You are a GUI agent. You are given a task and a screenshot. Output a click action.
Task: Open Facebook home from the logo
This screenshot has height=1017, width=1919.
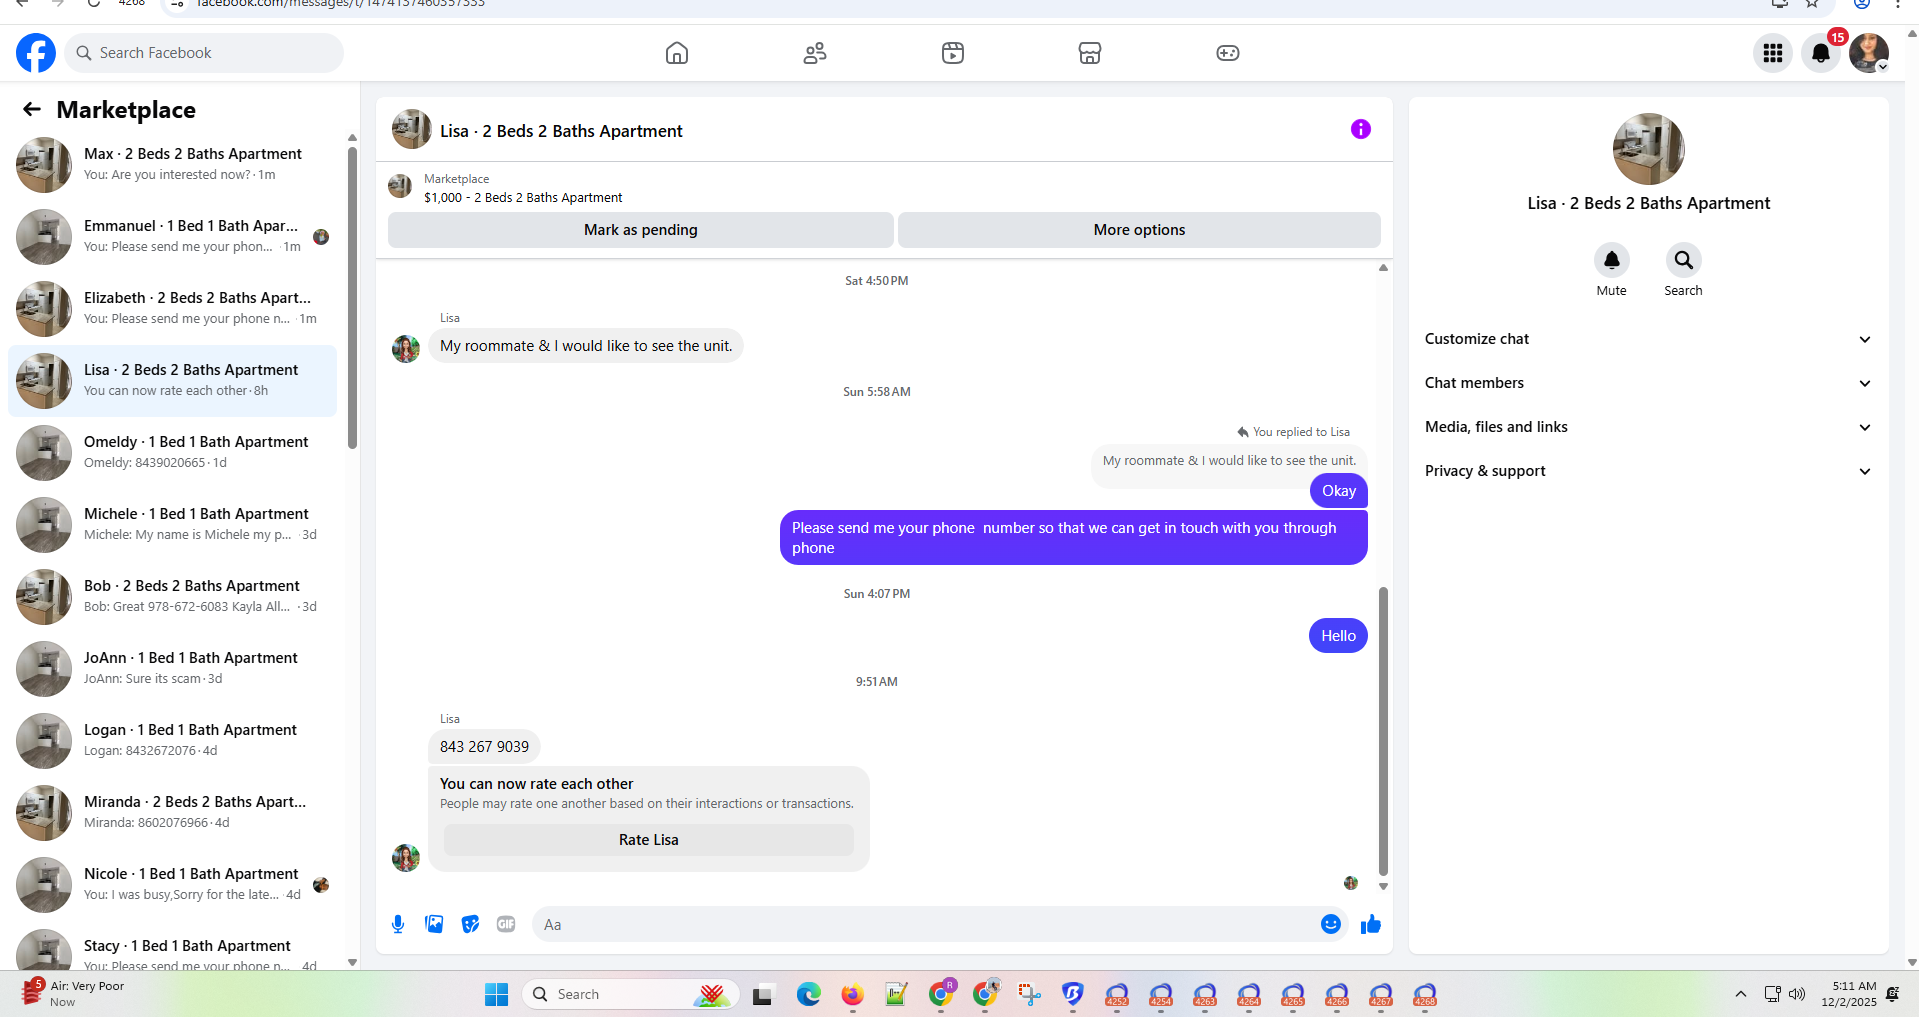click(x=36, y=53)
